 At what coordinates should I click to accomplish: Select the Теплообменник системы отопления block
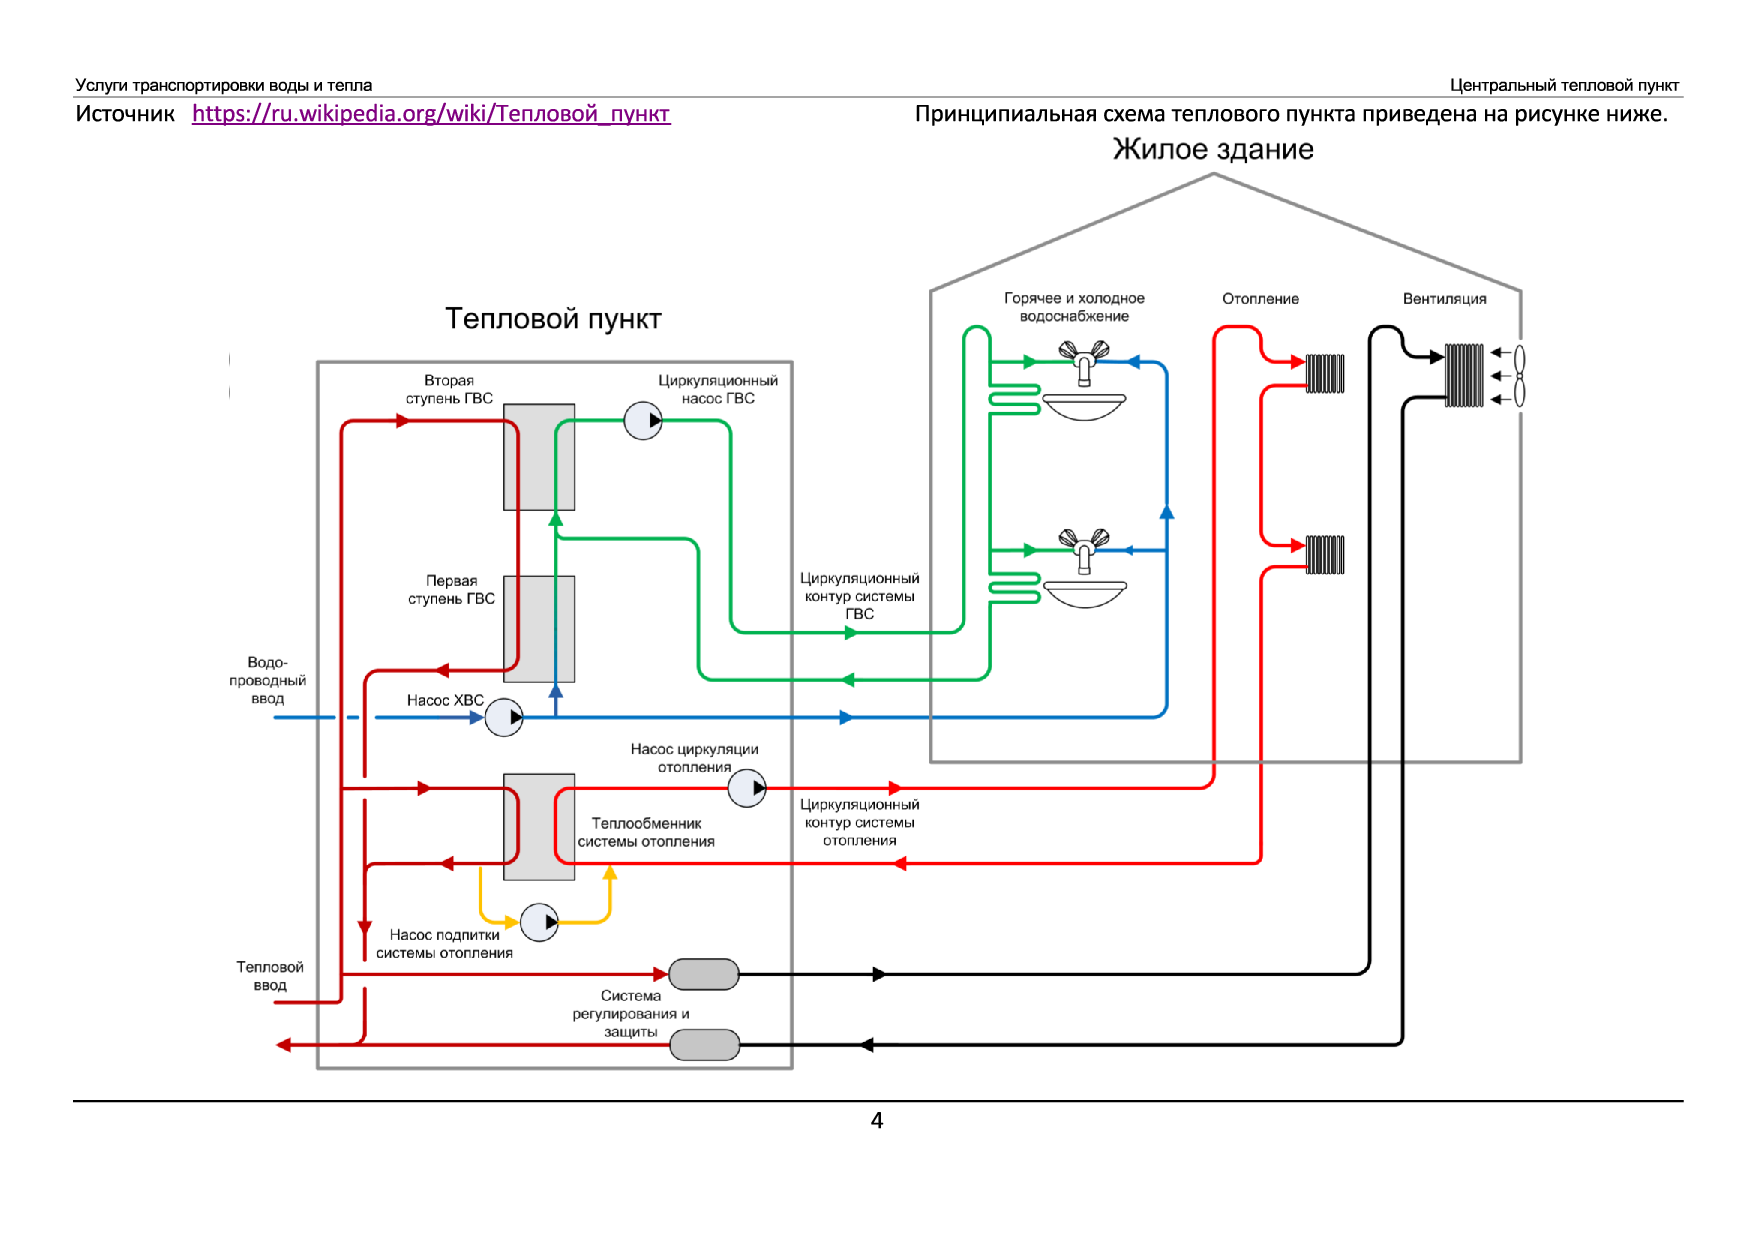[x=539, y=827]
